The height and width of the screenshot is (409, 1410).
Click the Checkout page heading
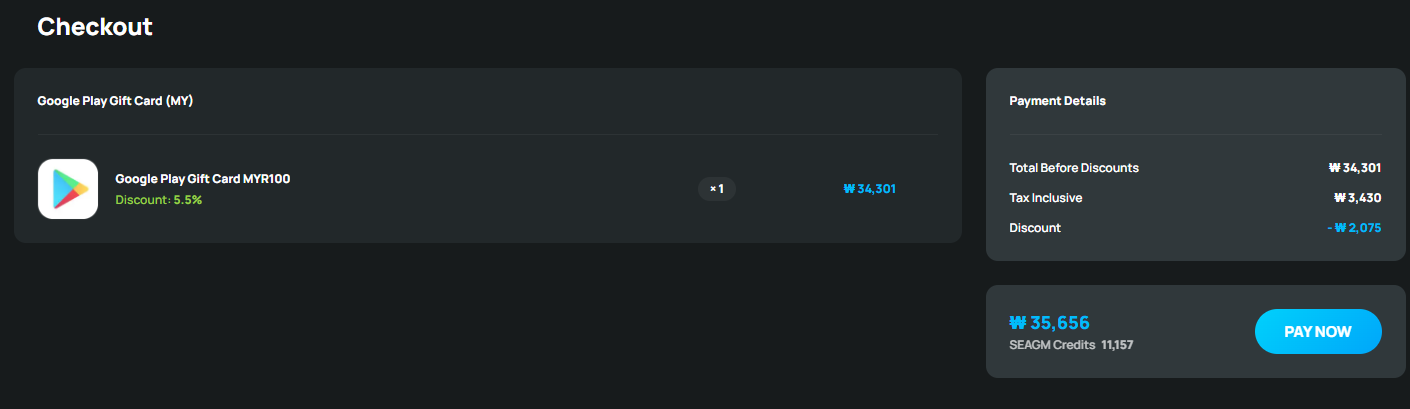pyautogui.click(x=95, y=27)
